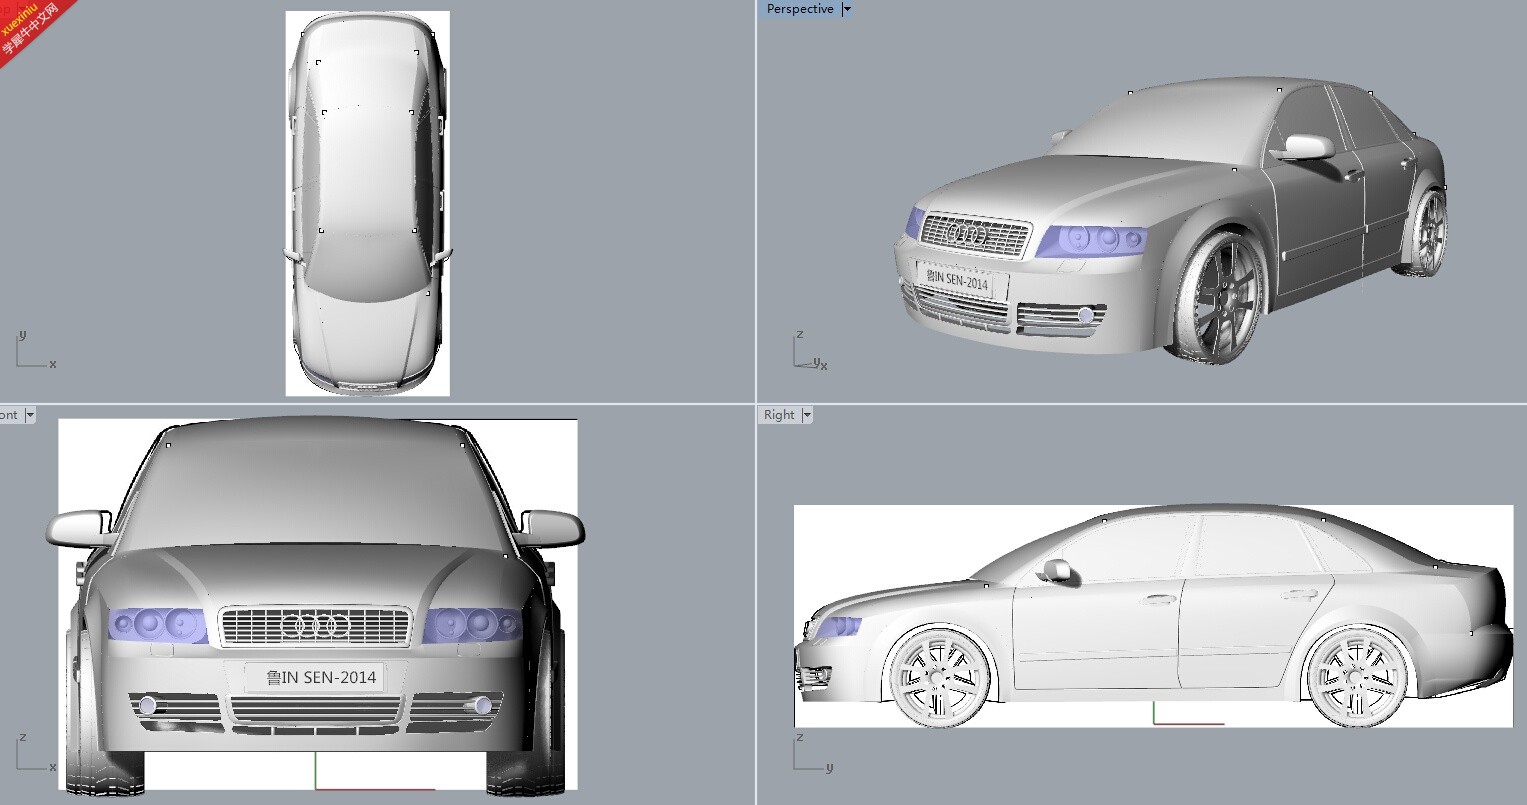Select the front door panel in Right viewport
The width and height of the screenshot is (1527, 805).
point(1097,635)
